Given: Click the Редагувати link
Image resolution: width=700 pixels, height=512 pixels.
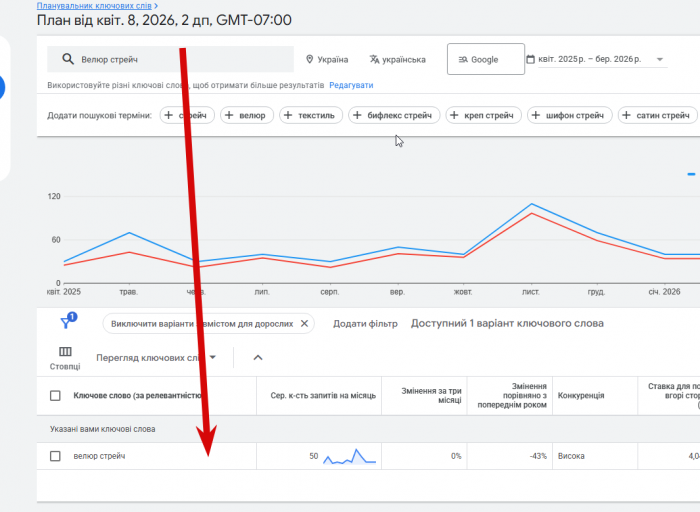Looking at the screenshot, I should click(351, 85).
